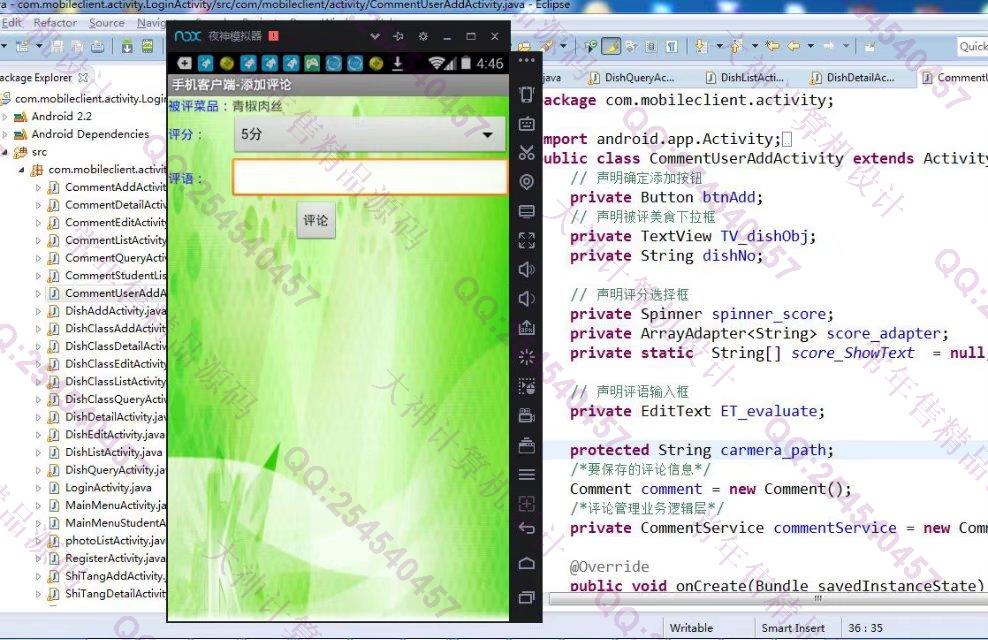Click the carmera_path variable in code
Image resolution: width=988 pixels, height=640 pixels.
(x=773, y=450)
